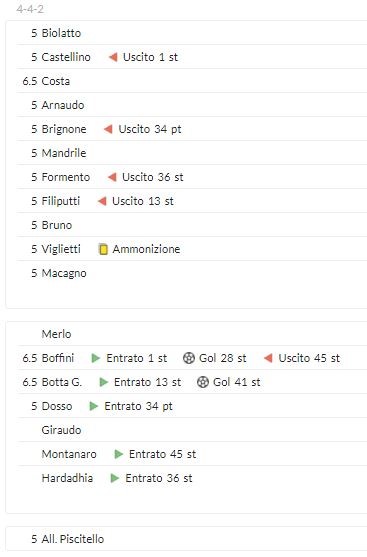Click the red substitution arrow next to Brignone
Screen dimensions: 367x557
[x=108, y=129]
